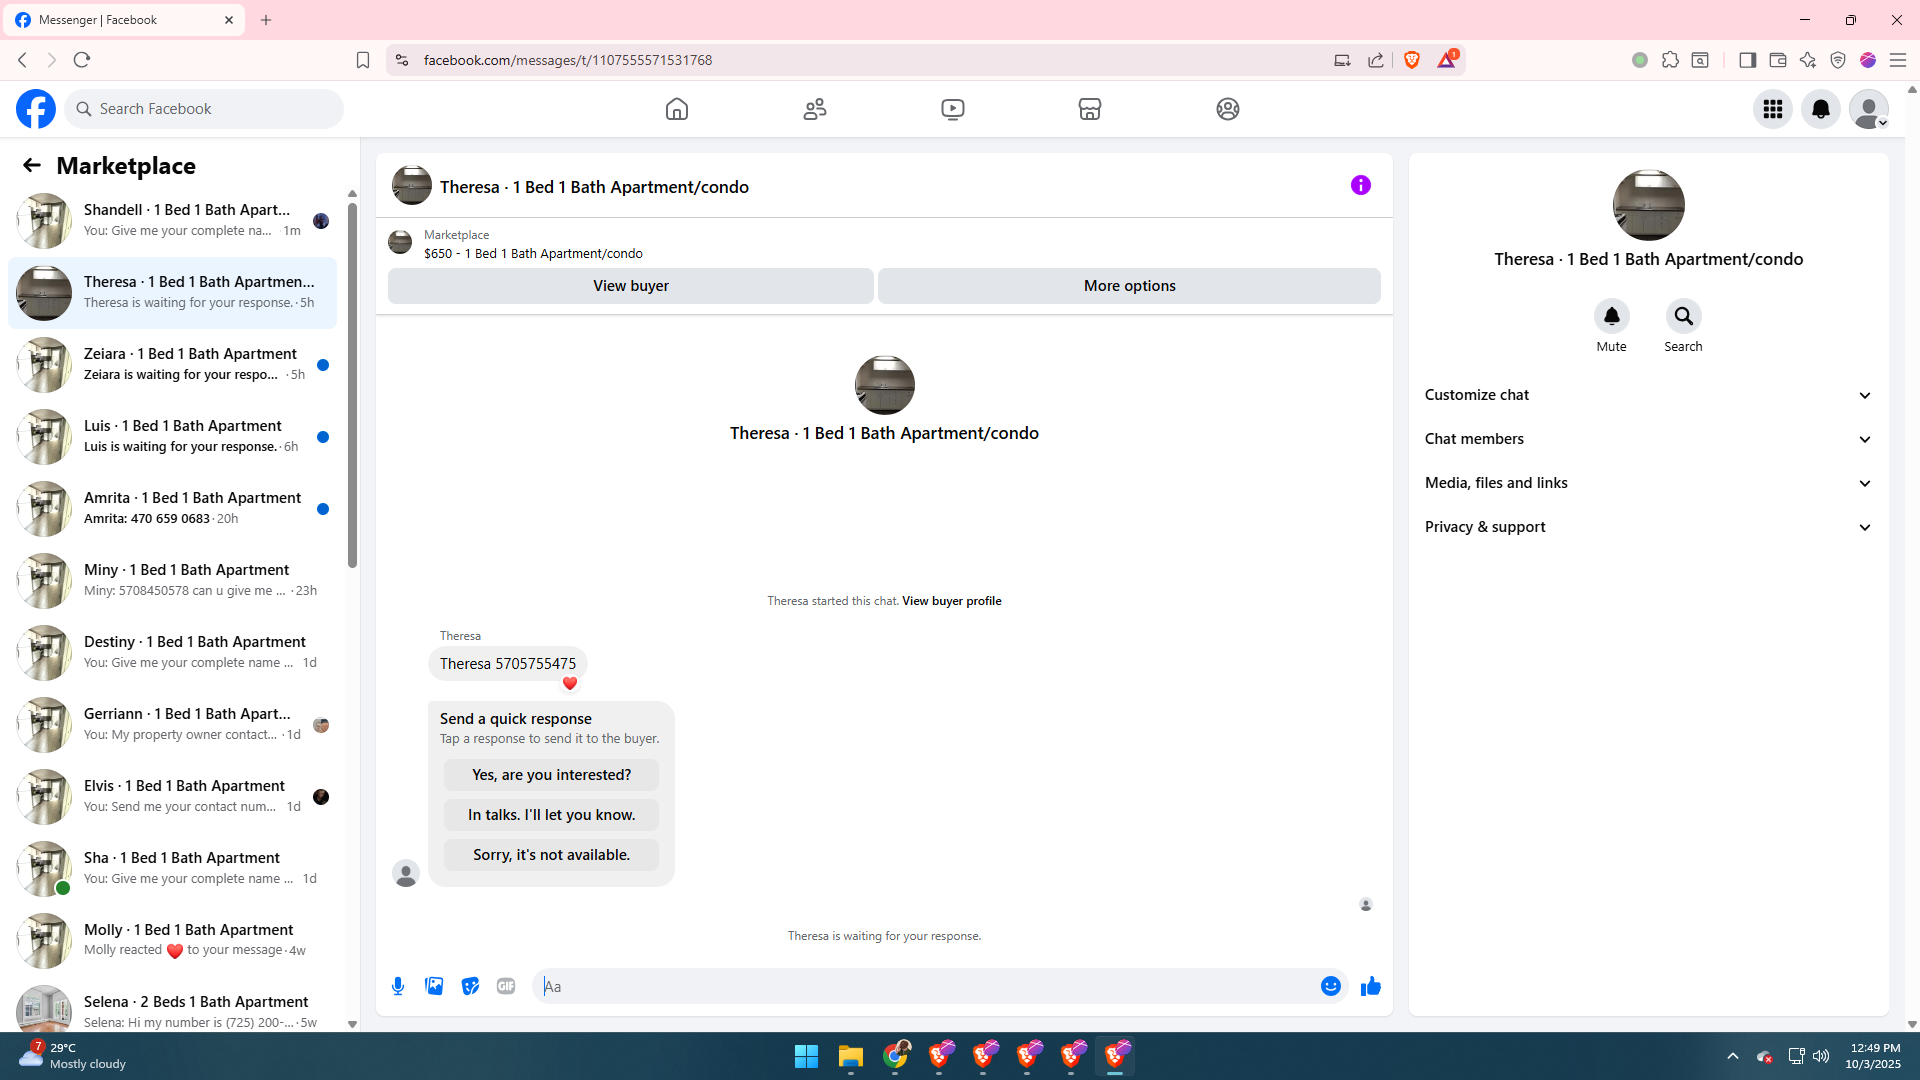Open Video tab icon
The height and width of the screenshot is (1080, 1920).
953,109
